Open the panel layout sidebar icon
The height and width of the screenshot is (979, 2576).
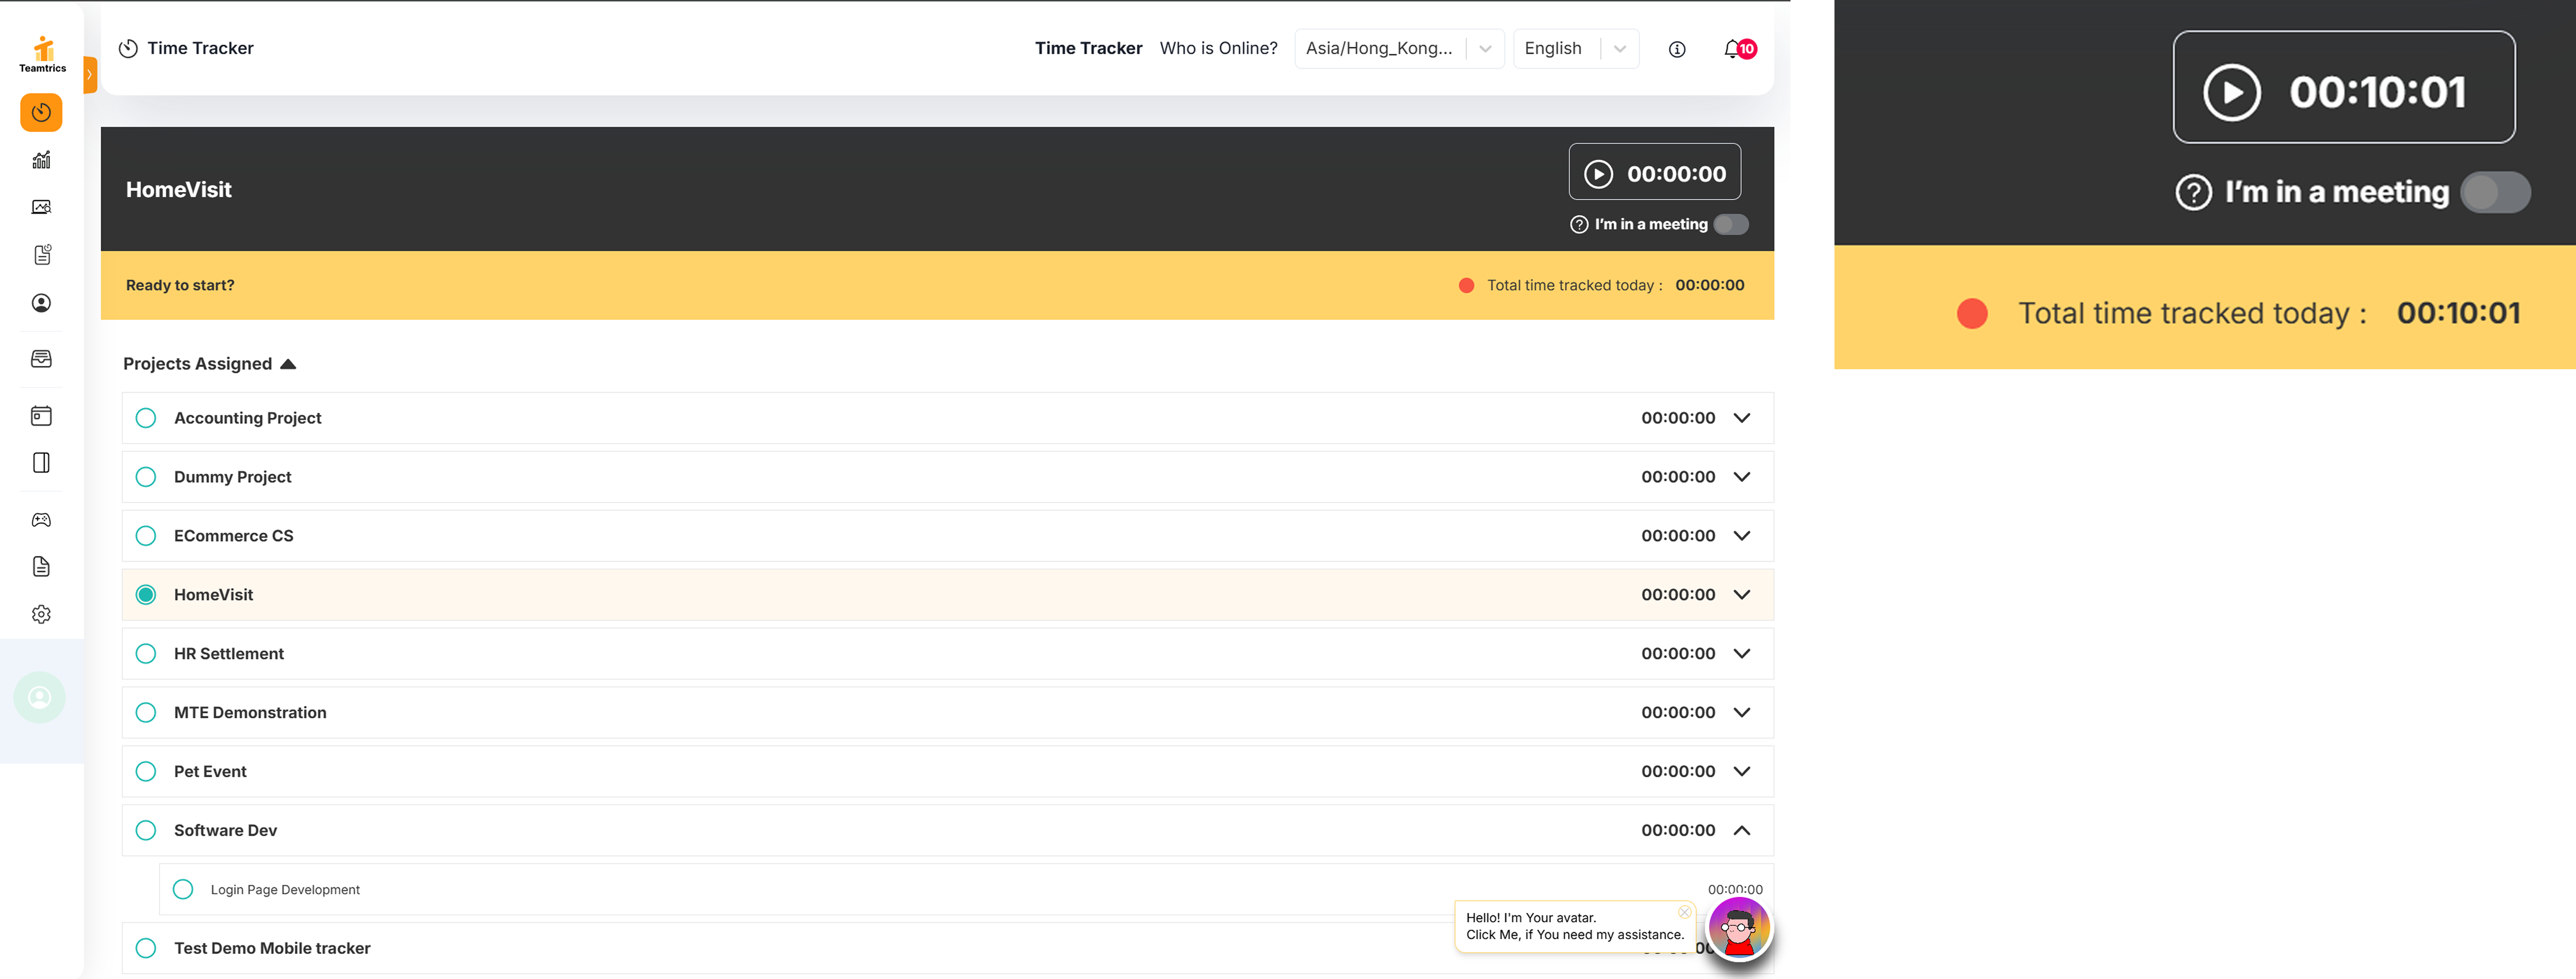coord(41,463)
